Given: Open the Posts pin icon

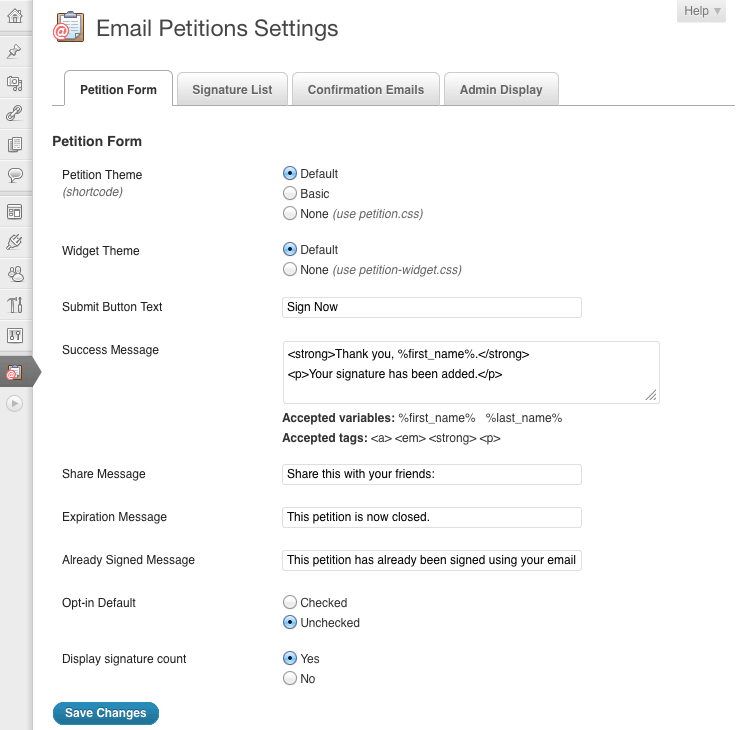Looking at the screenshot, I should pos(15,51).
